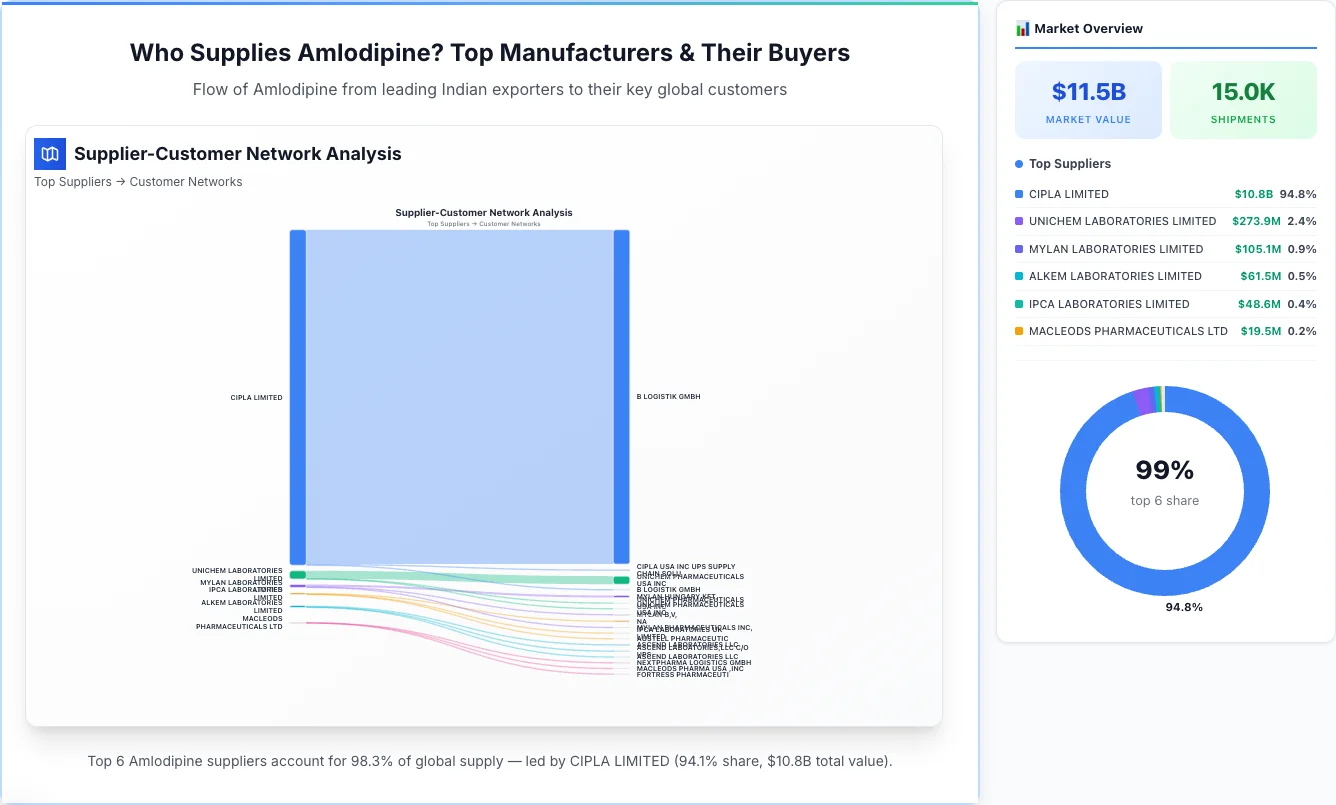Click the $10.8B value for CIPLA LIMITED
Image resolution: width=1336 pixels, height=805 pixels.
(1253, 194)
